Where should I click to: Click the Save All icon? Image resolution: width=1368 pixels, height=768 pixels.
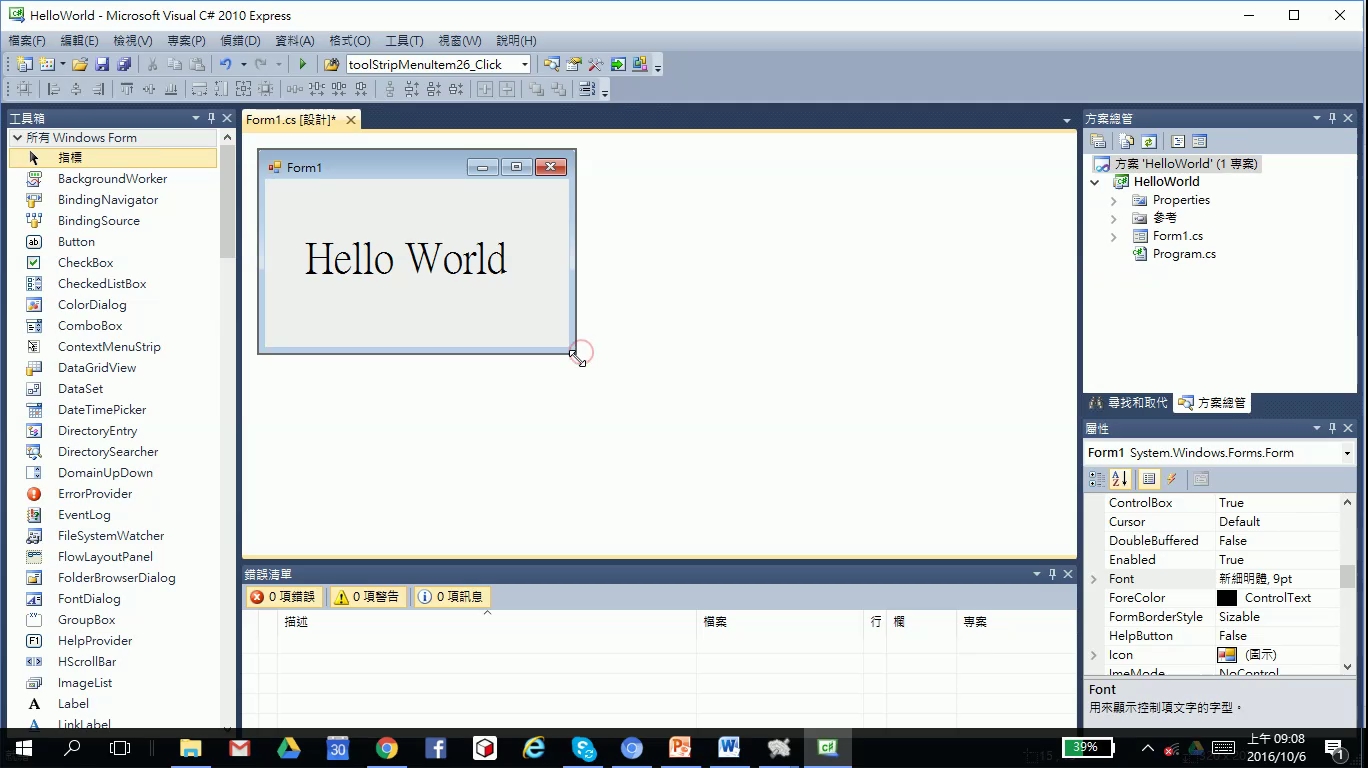(124, 64)
